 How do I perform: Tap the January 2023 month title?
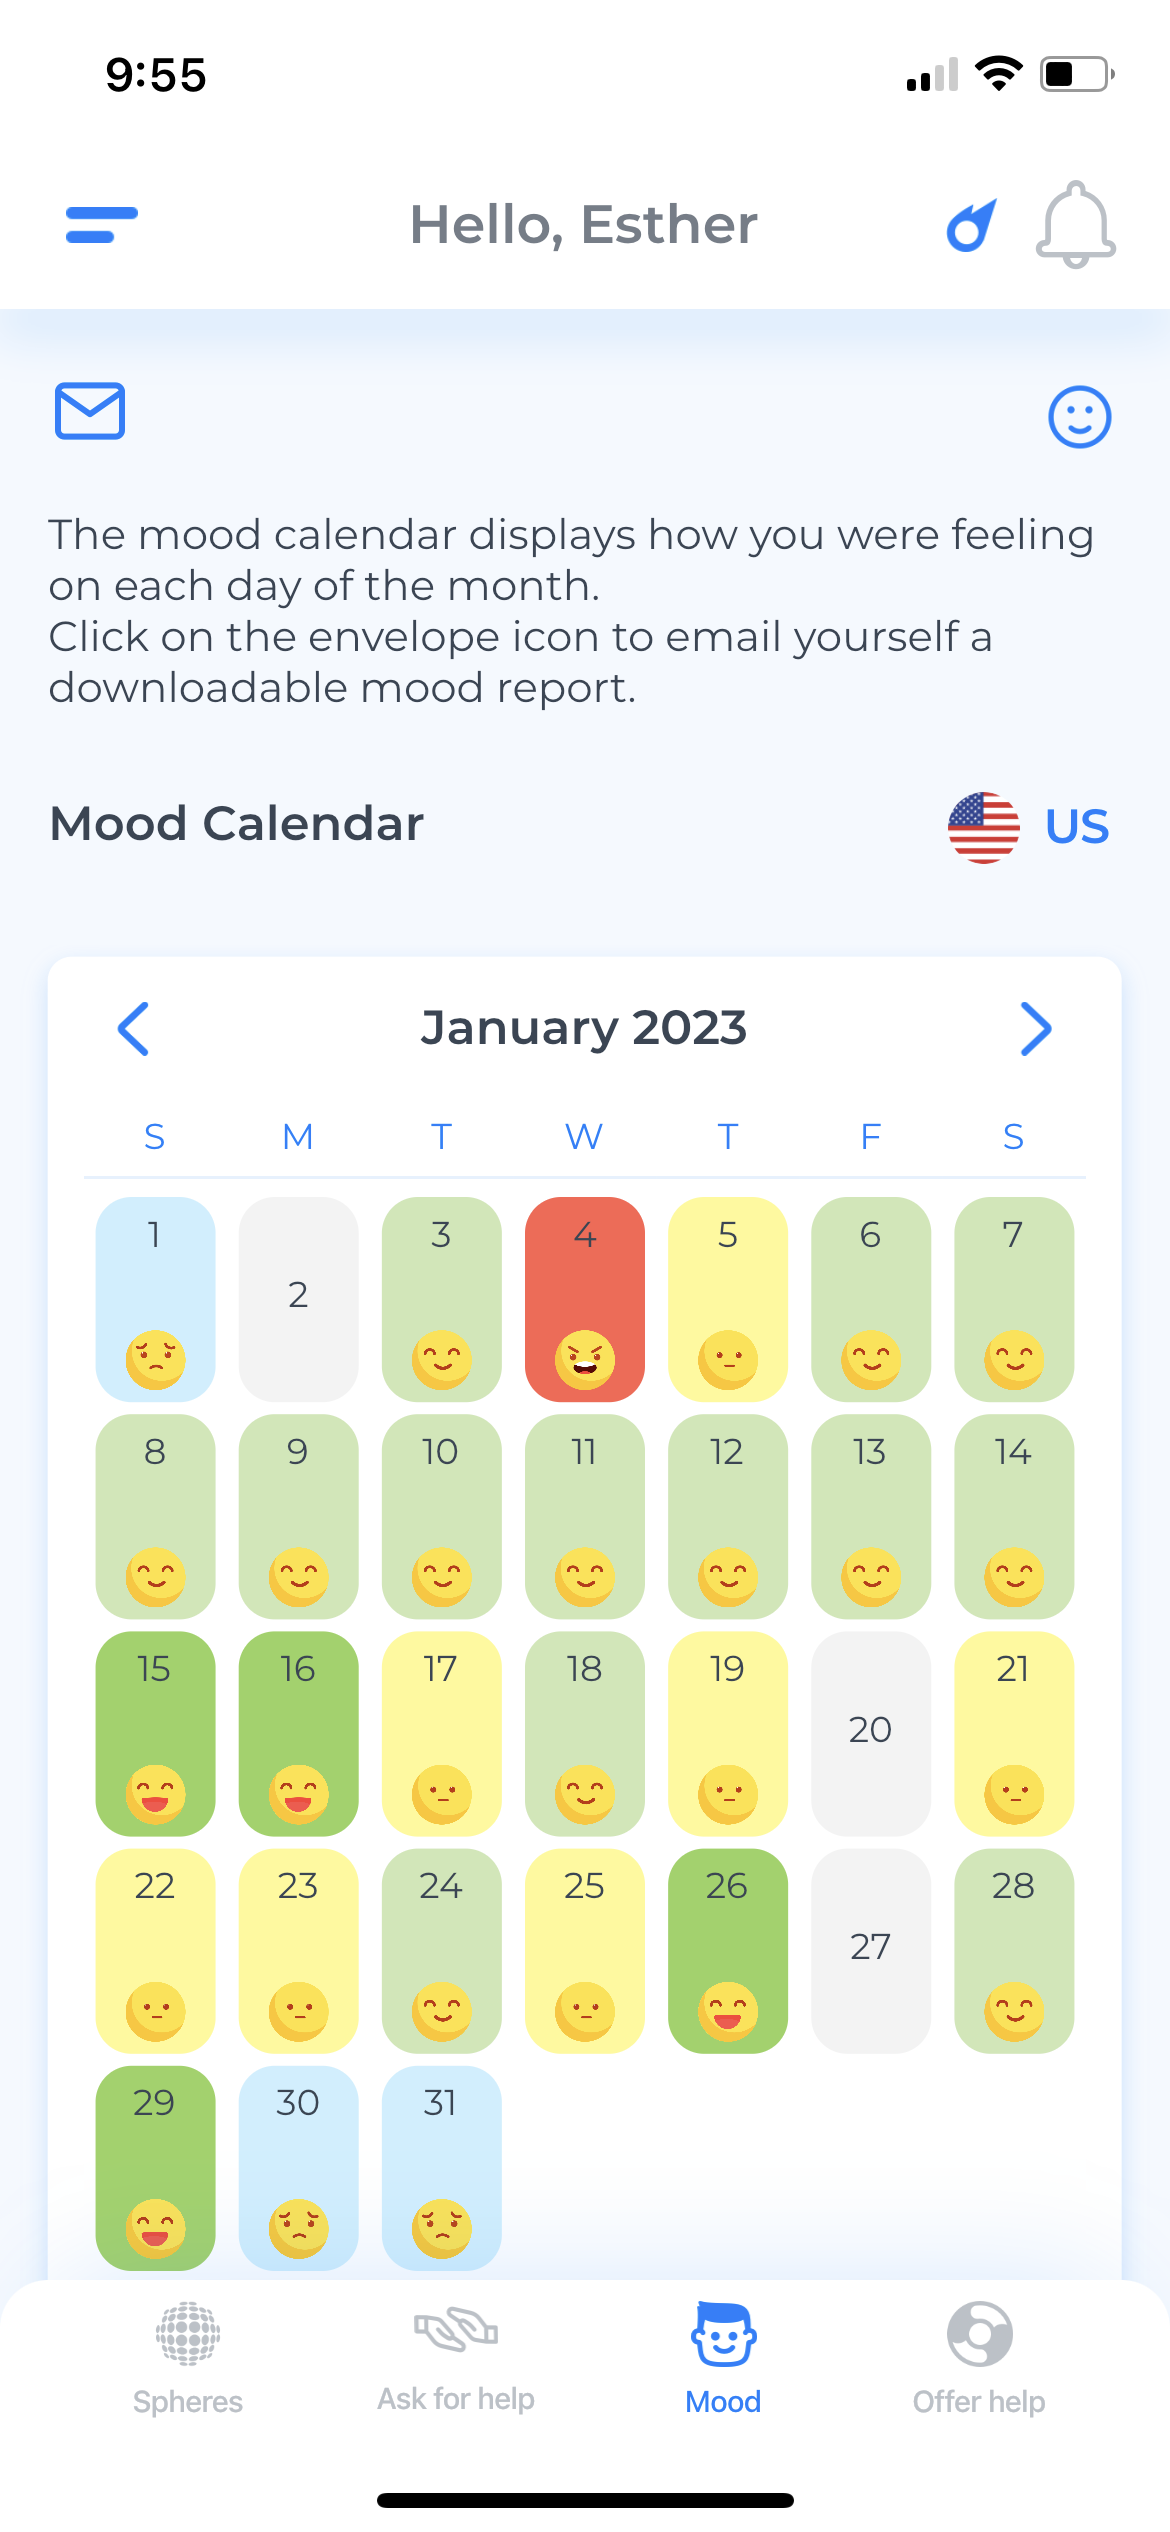click(x=584, y=1028)
